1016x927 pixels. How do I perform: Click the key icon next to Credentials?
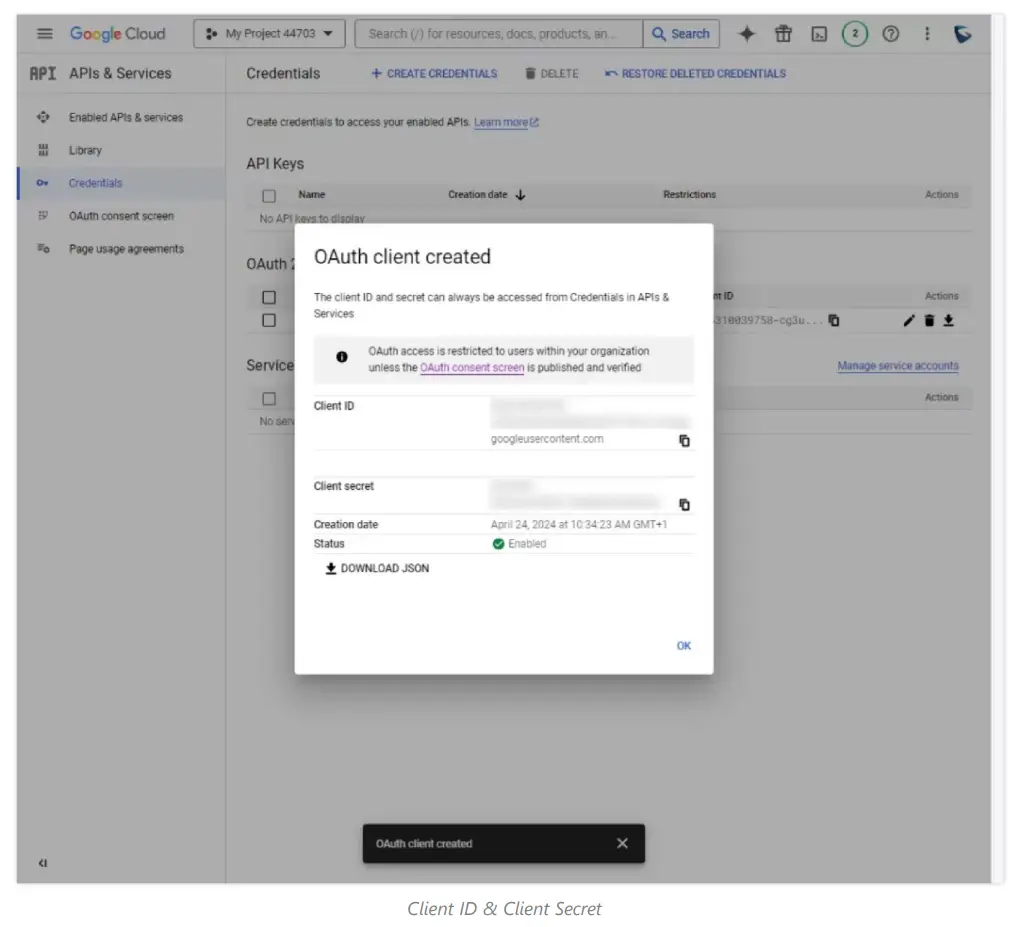43,183
